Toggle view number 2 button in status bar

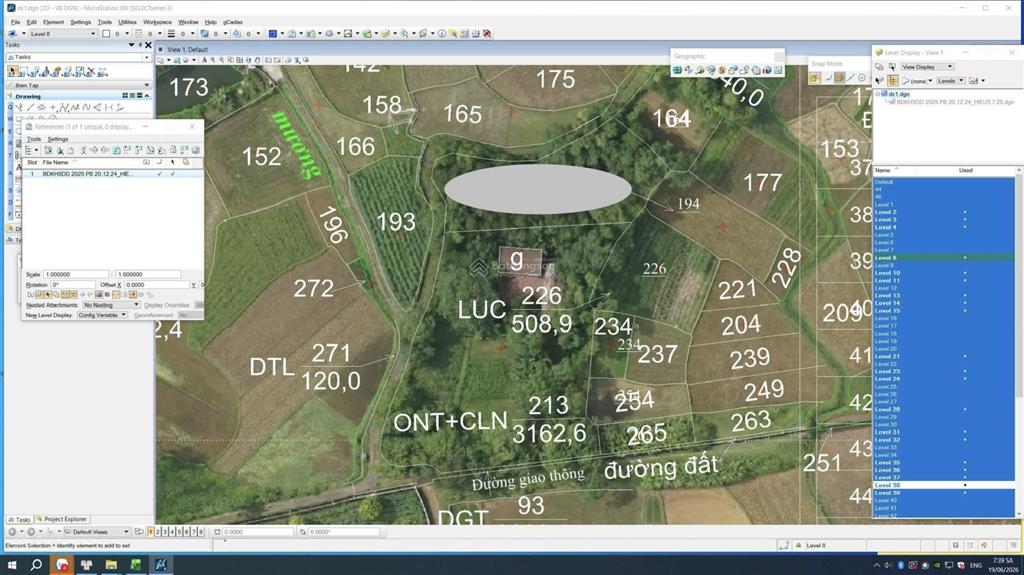click(x=157, y=532)
